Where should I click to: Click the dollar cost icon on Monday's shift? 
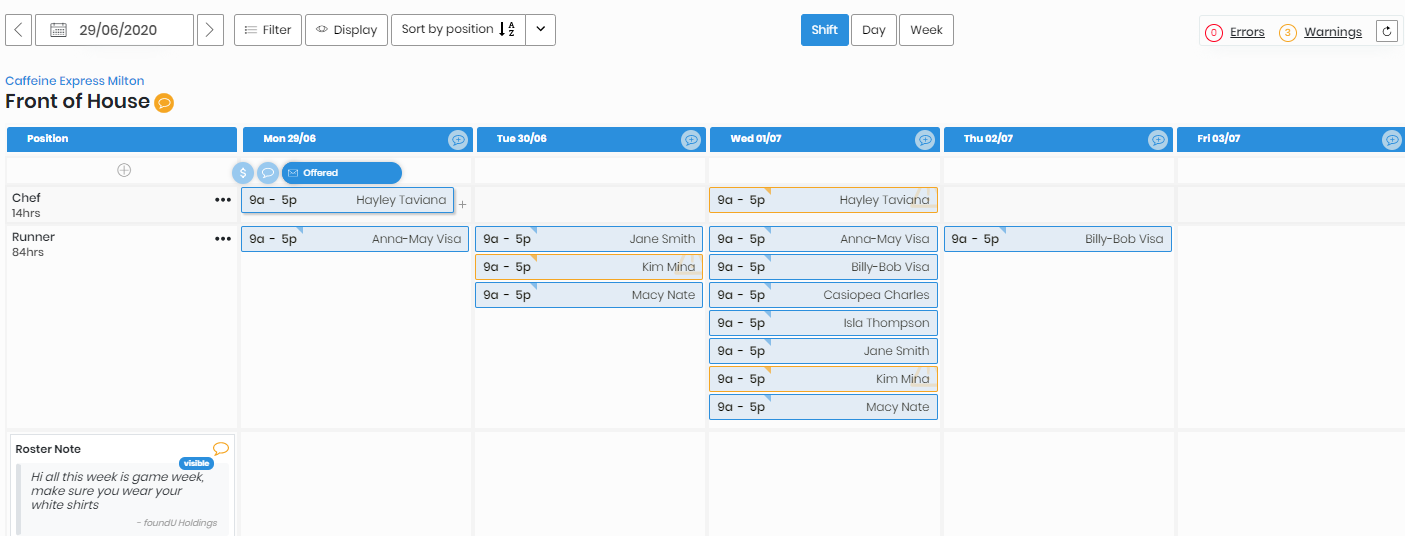click(243, 173)
